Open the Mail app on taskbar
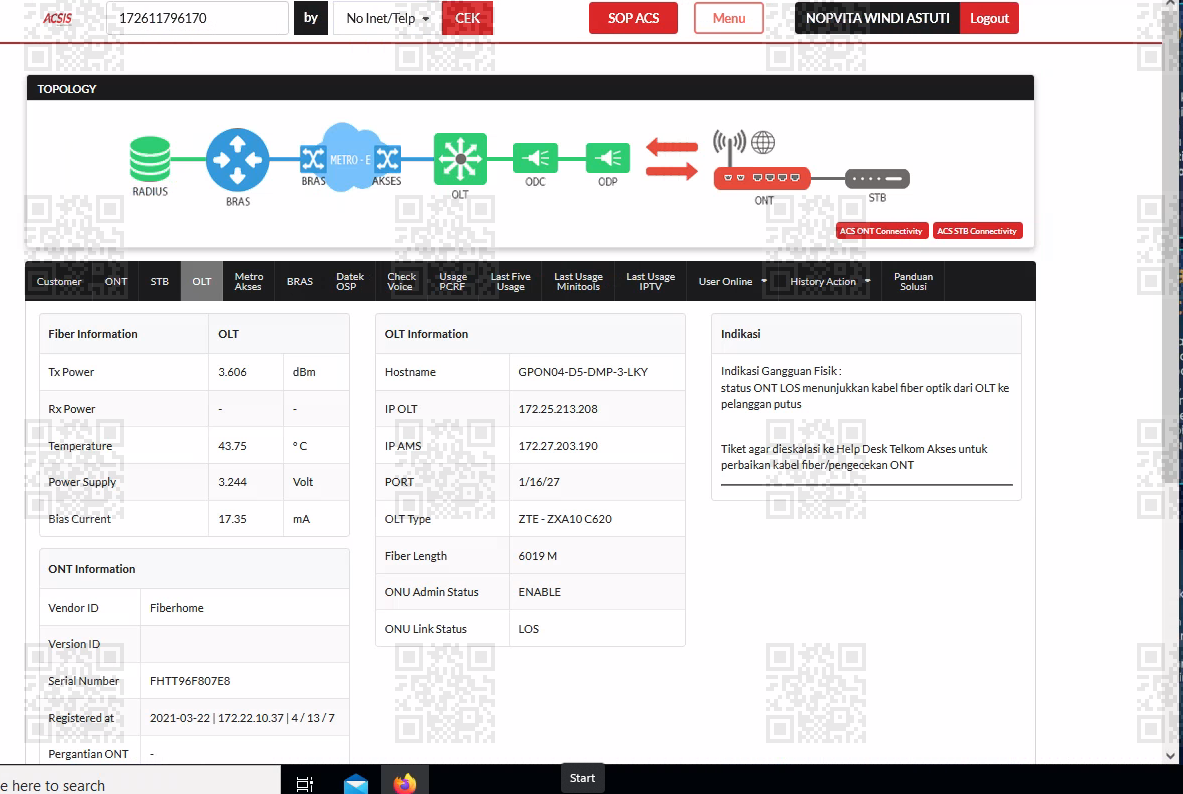Viewport: 1183px width, 794px height. tap(355, 784)
